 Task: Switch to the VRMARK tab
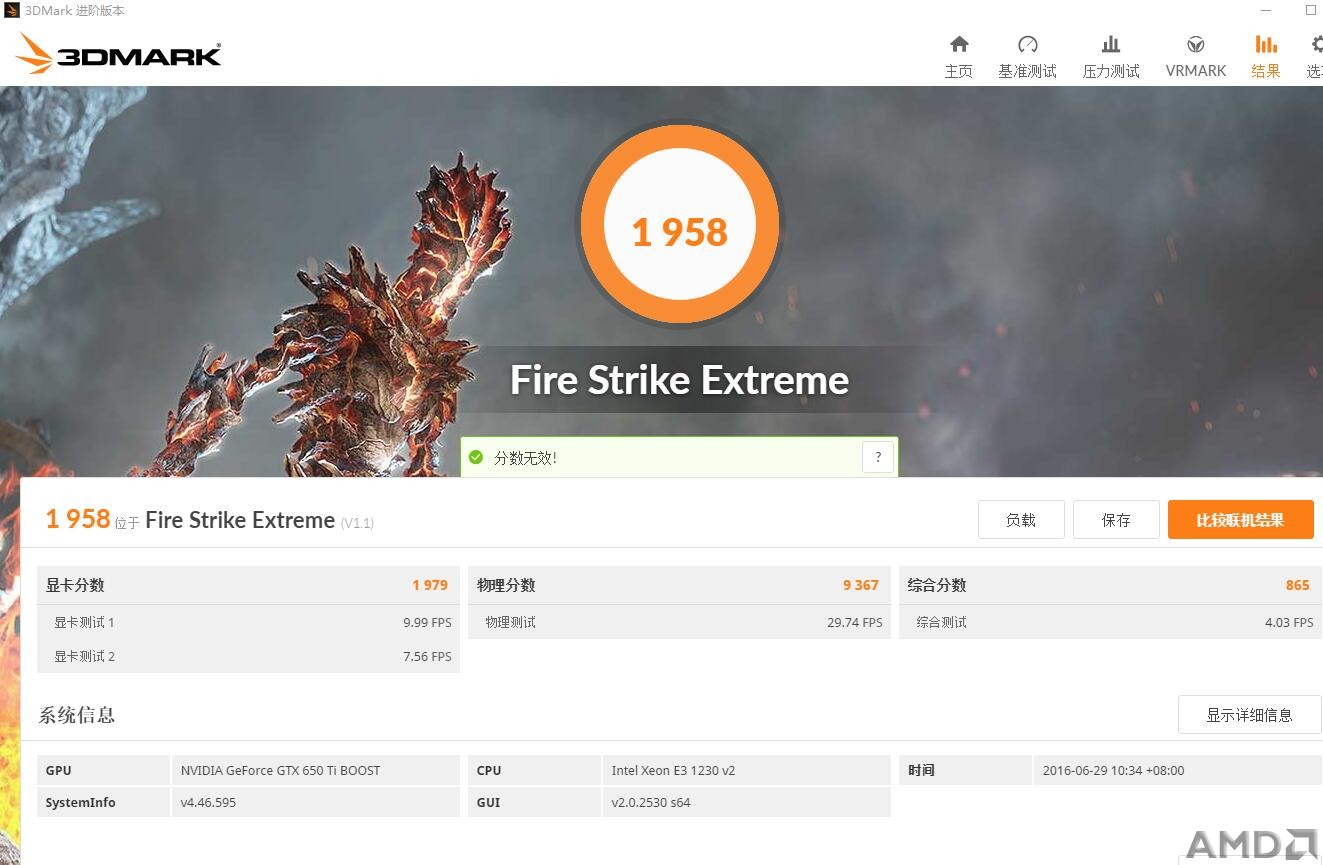tap(1196, 57)
